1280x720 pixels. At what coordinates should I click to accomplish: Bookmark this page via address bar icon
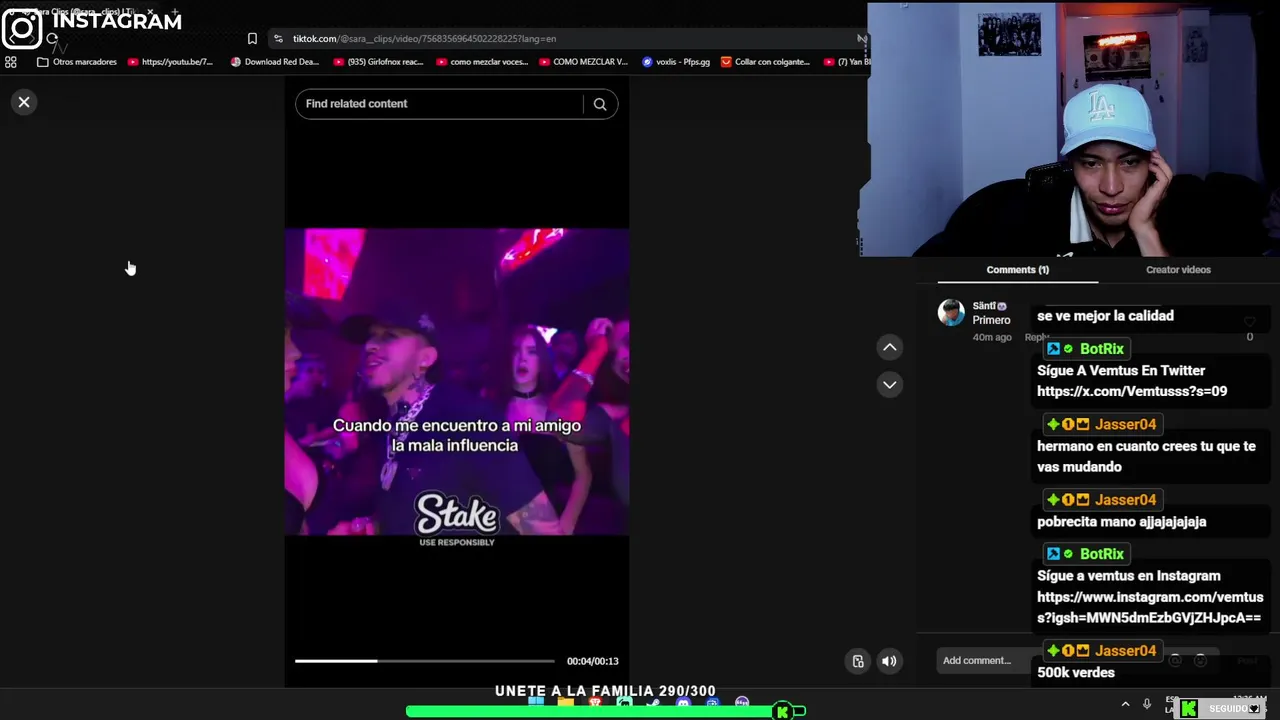(x=252, y=38)
